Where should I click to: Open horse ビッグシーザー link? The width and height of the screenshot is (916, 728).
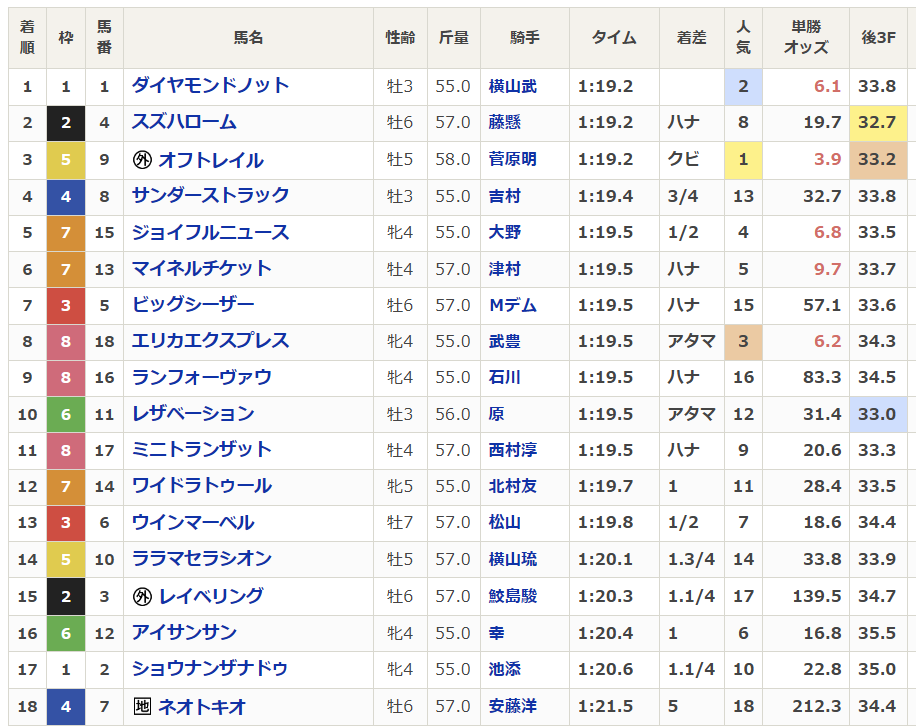click(193, 305)
